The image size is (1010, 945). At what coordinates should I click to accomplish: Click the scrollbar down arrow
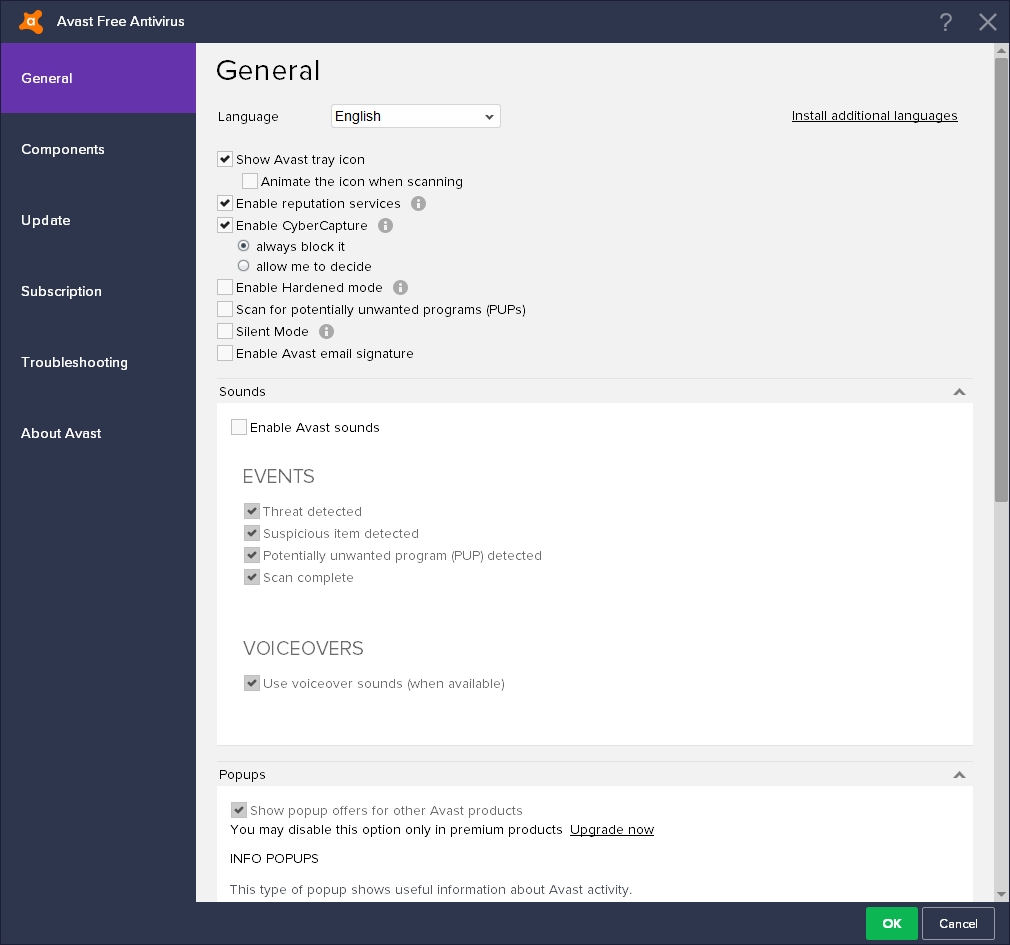click(1001, 894)
